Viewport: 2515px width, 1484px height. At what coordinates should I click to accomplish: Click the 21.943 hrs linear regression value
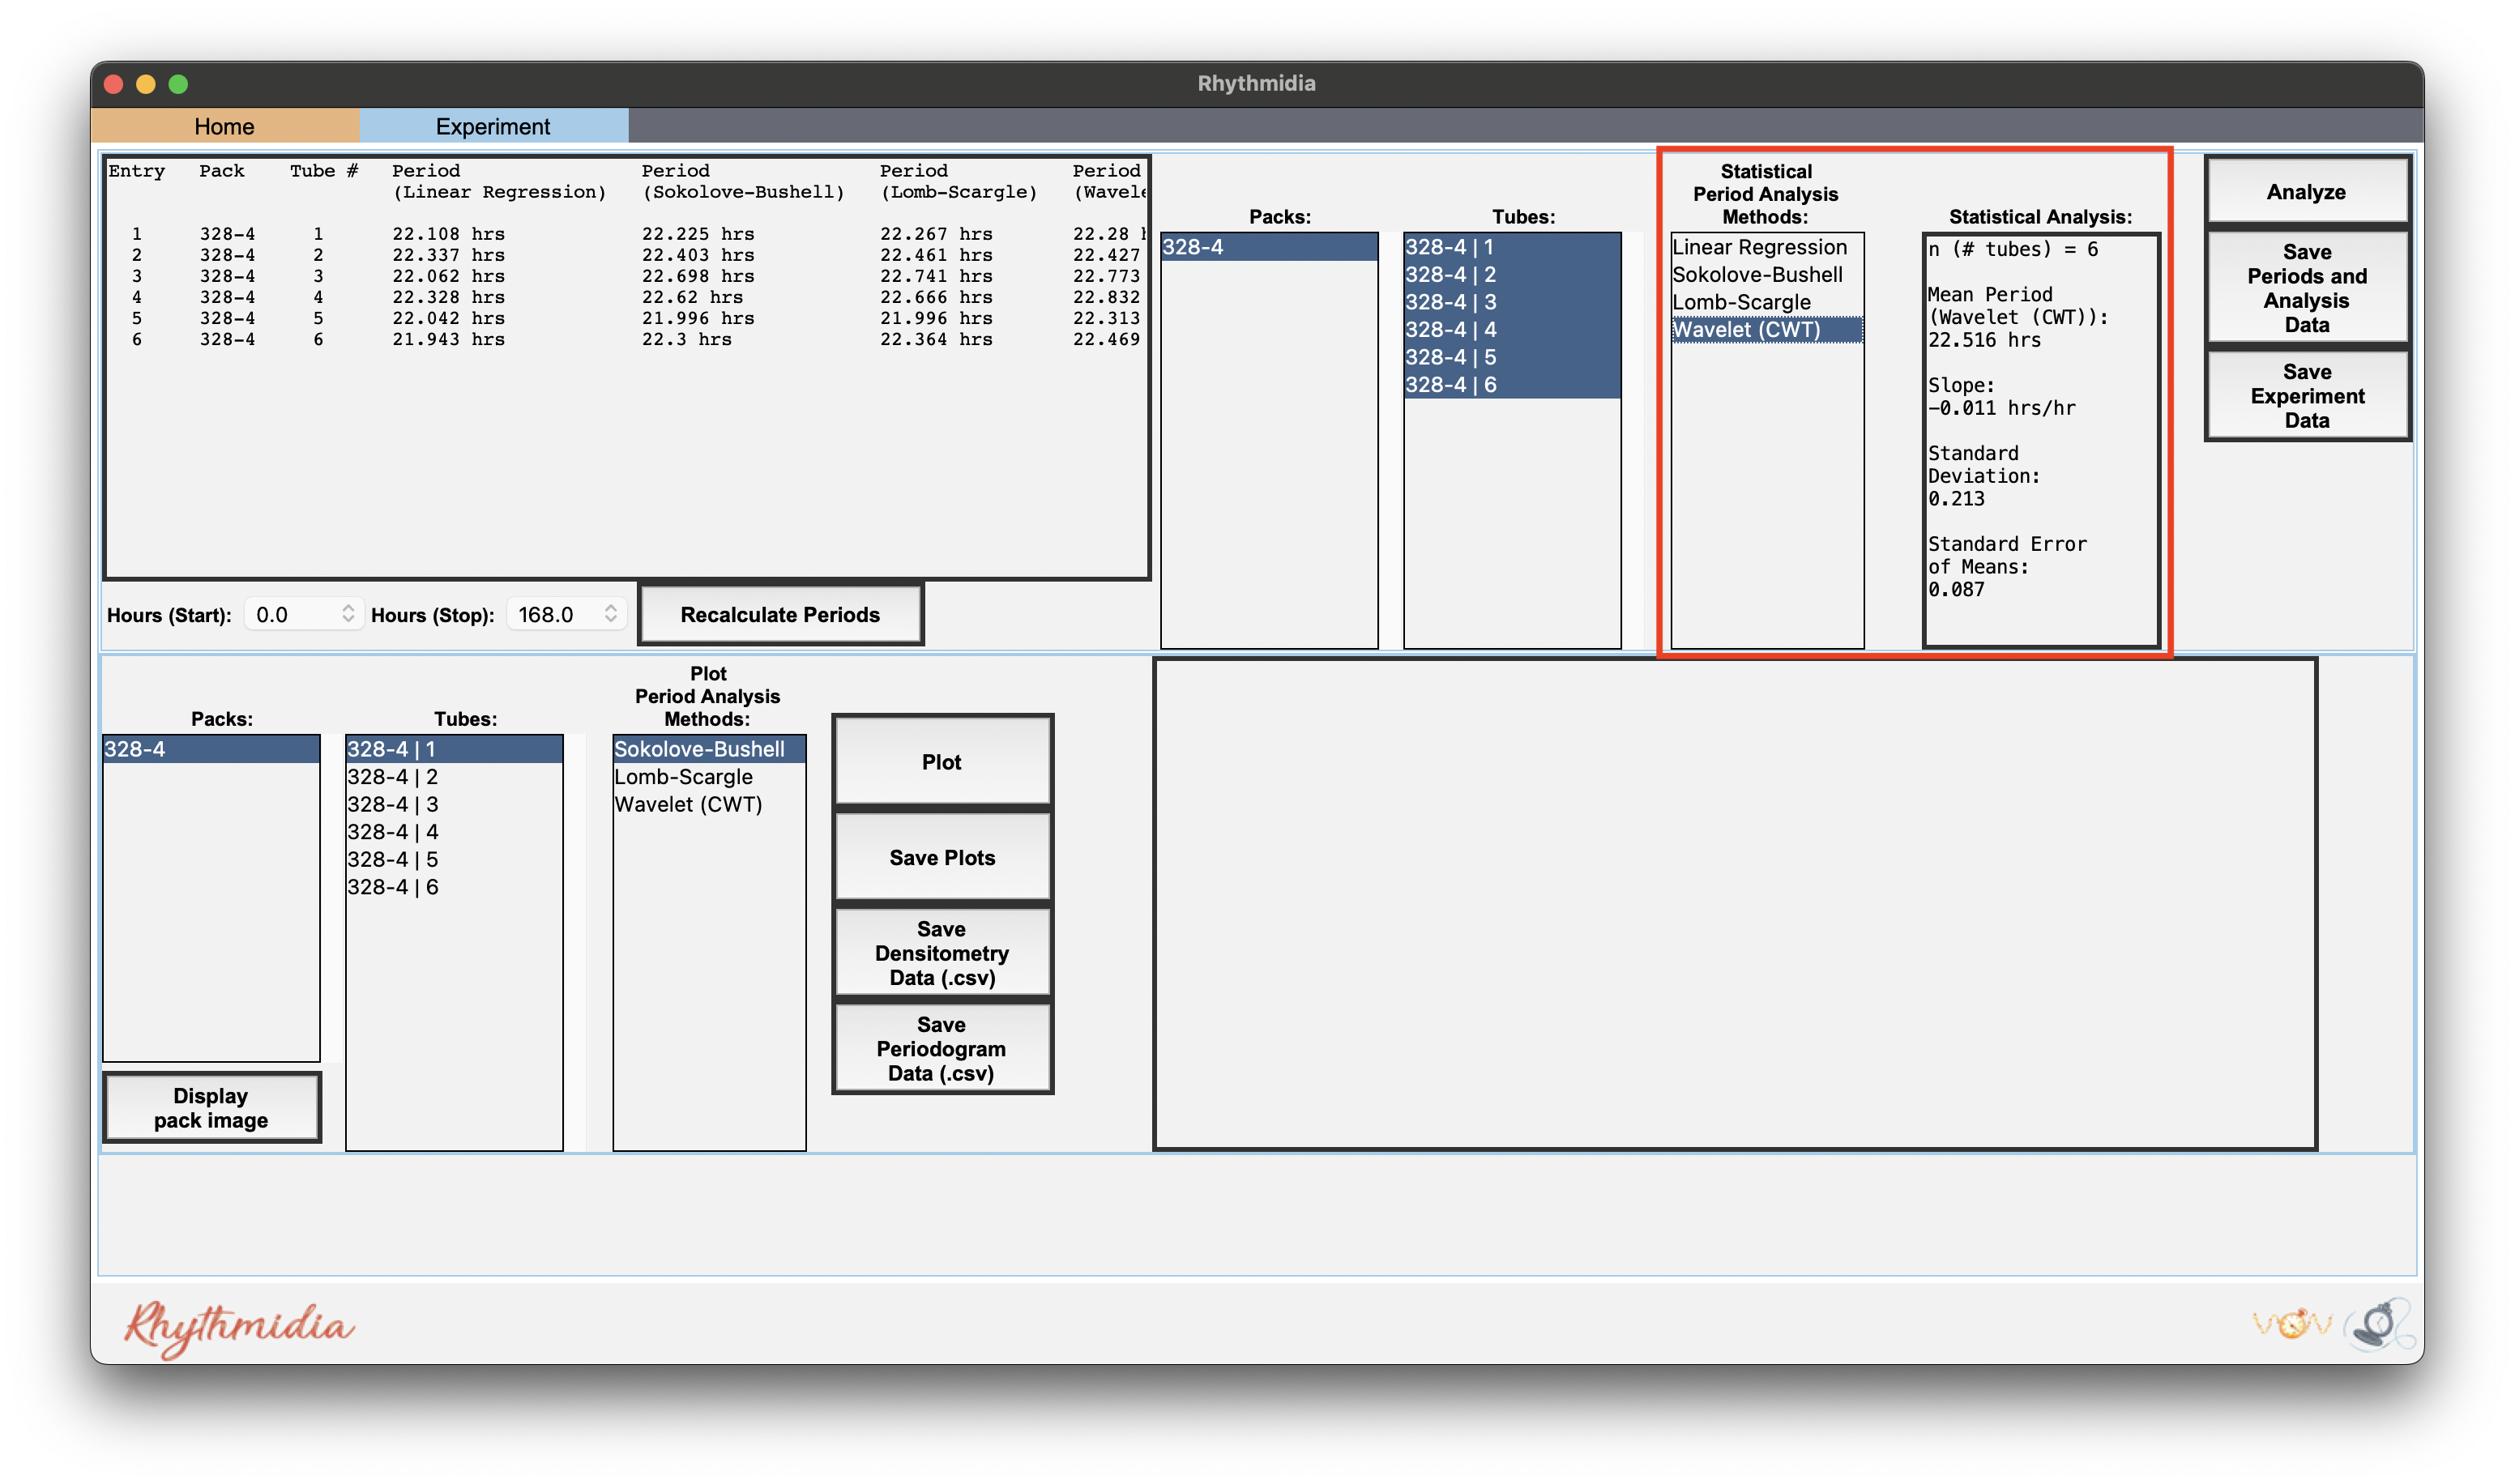(448, 340)
